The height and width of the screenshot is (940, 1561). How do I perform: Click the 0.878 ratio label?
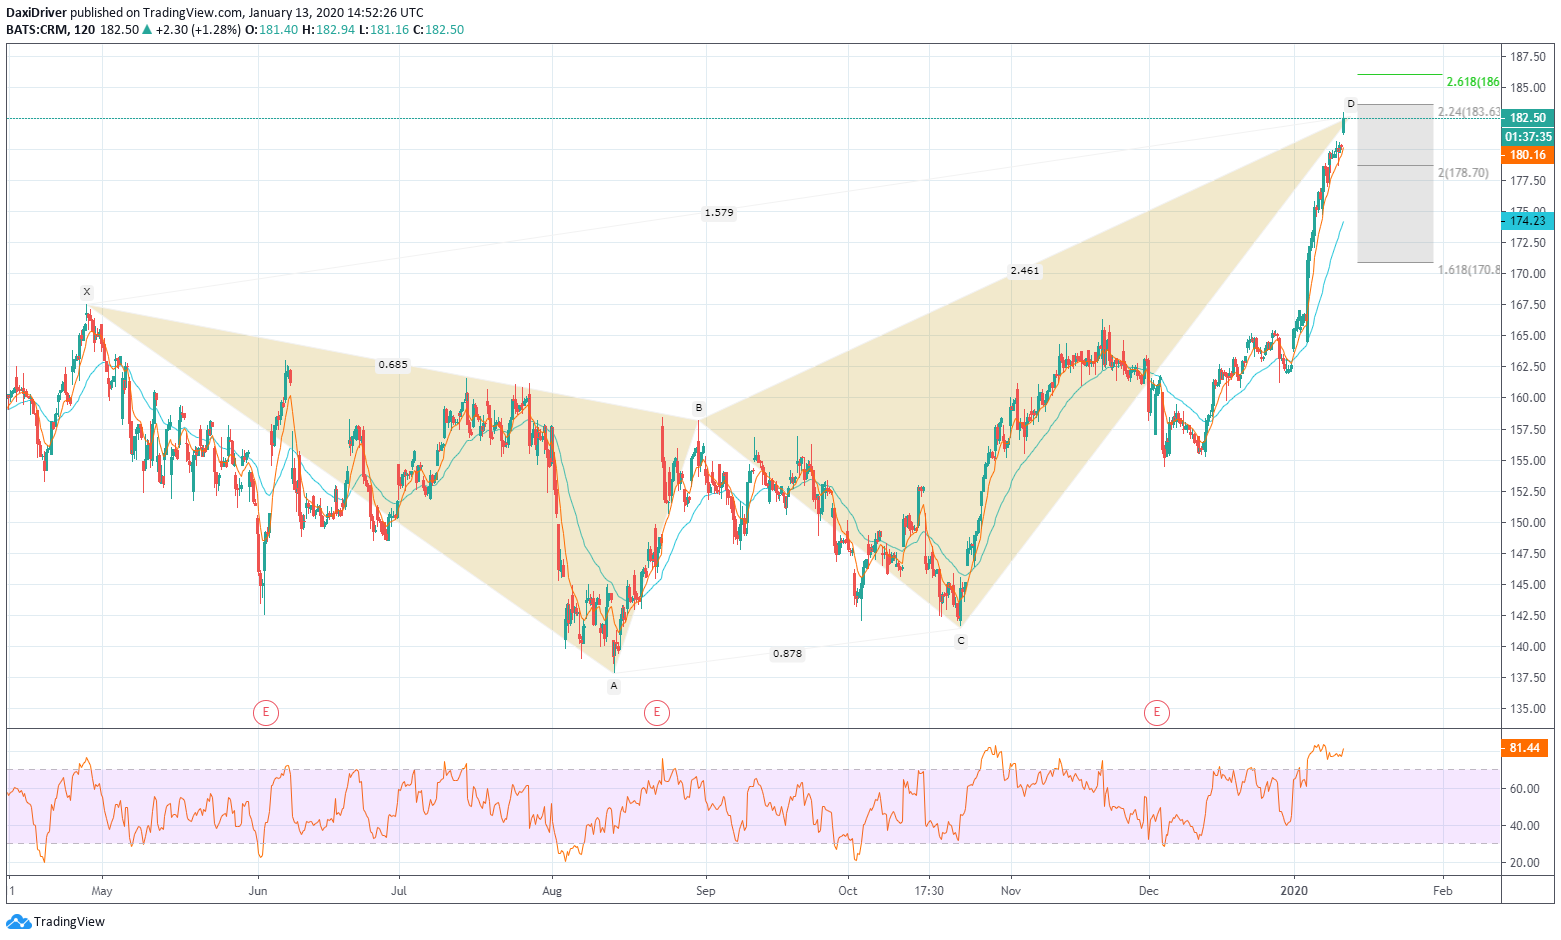tap(787, 654)
